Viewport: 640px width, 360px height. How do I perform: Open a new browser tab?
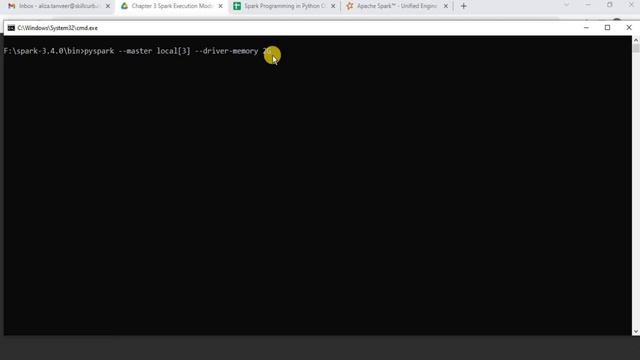point(463,6)
